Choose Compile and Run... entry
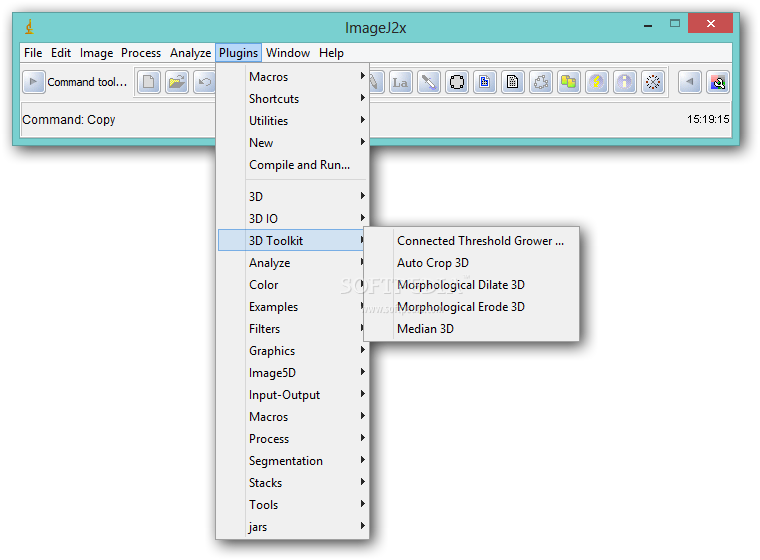This screenshot has width=760, height=560. 293,165
